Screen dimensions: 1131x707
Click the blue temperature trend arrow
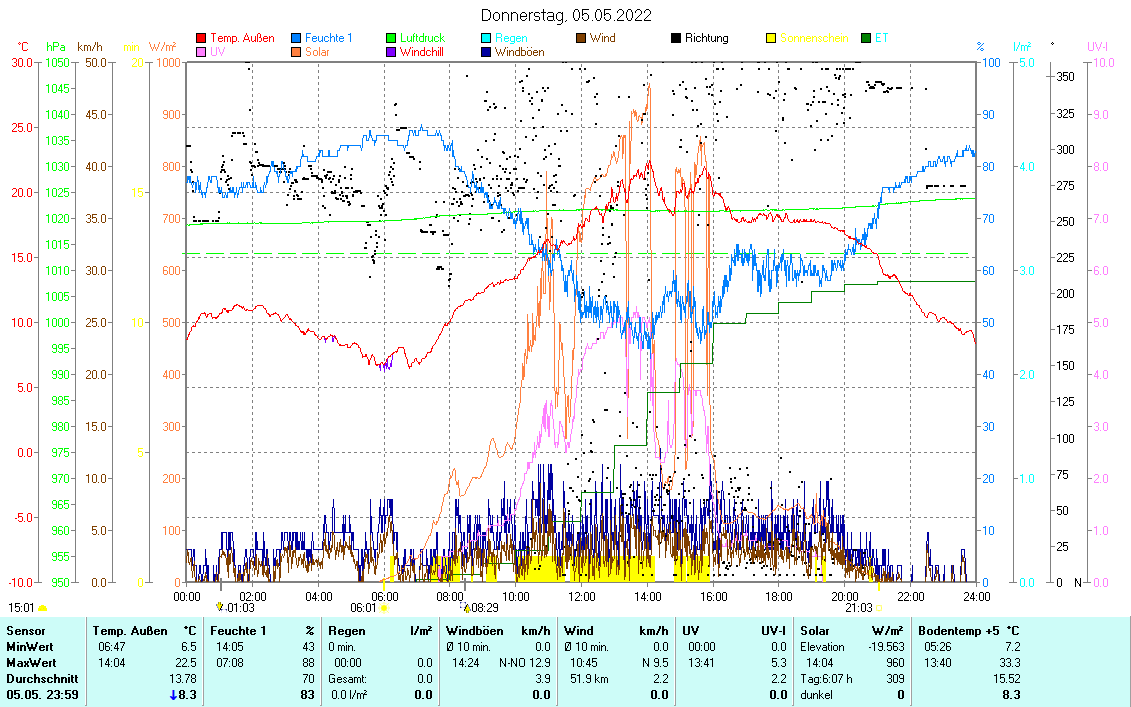tap(173, 695)
